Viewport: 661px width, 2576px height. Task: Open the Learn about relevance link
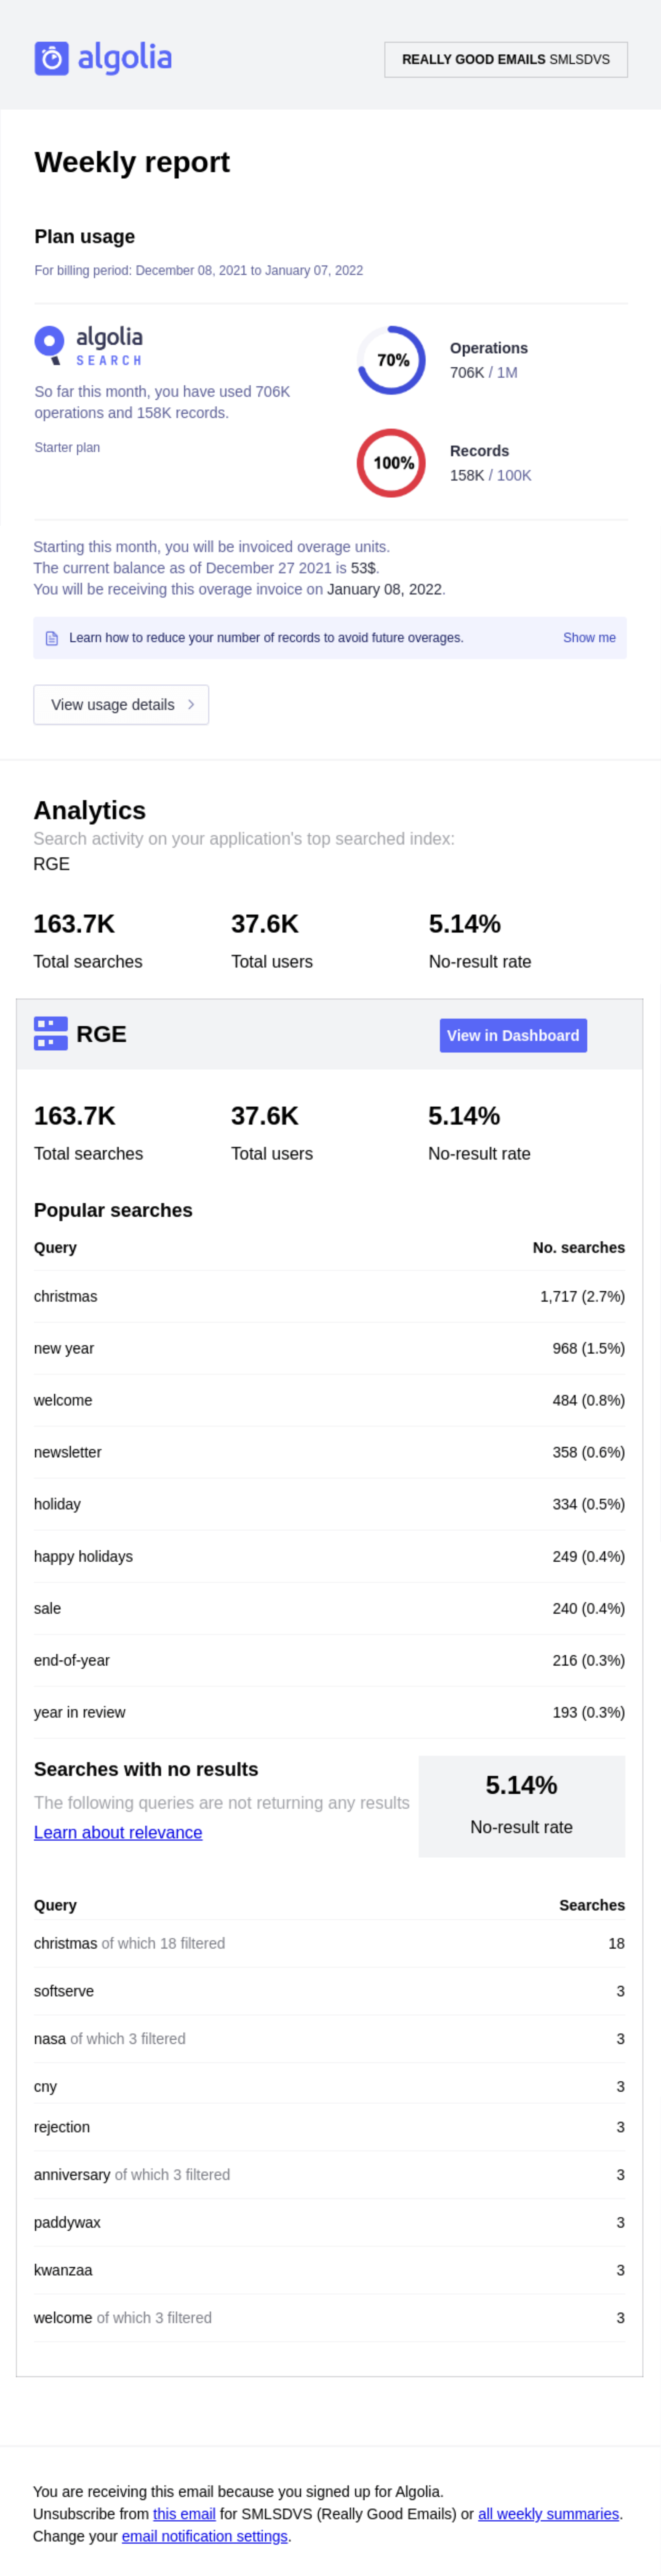[x=118, y=1832]
